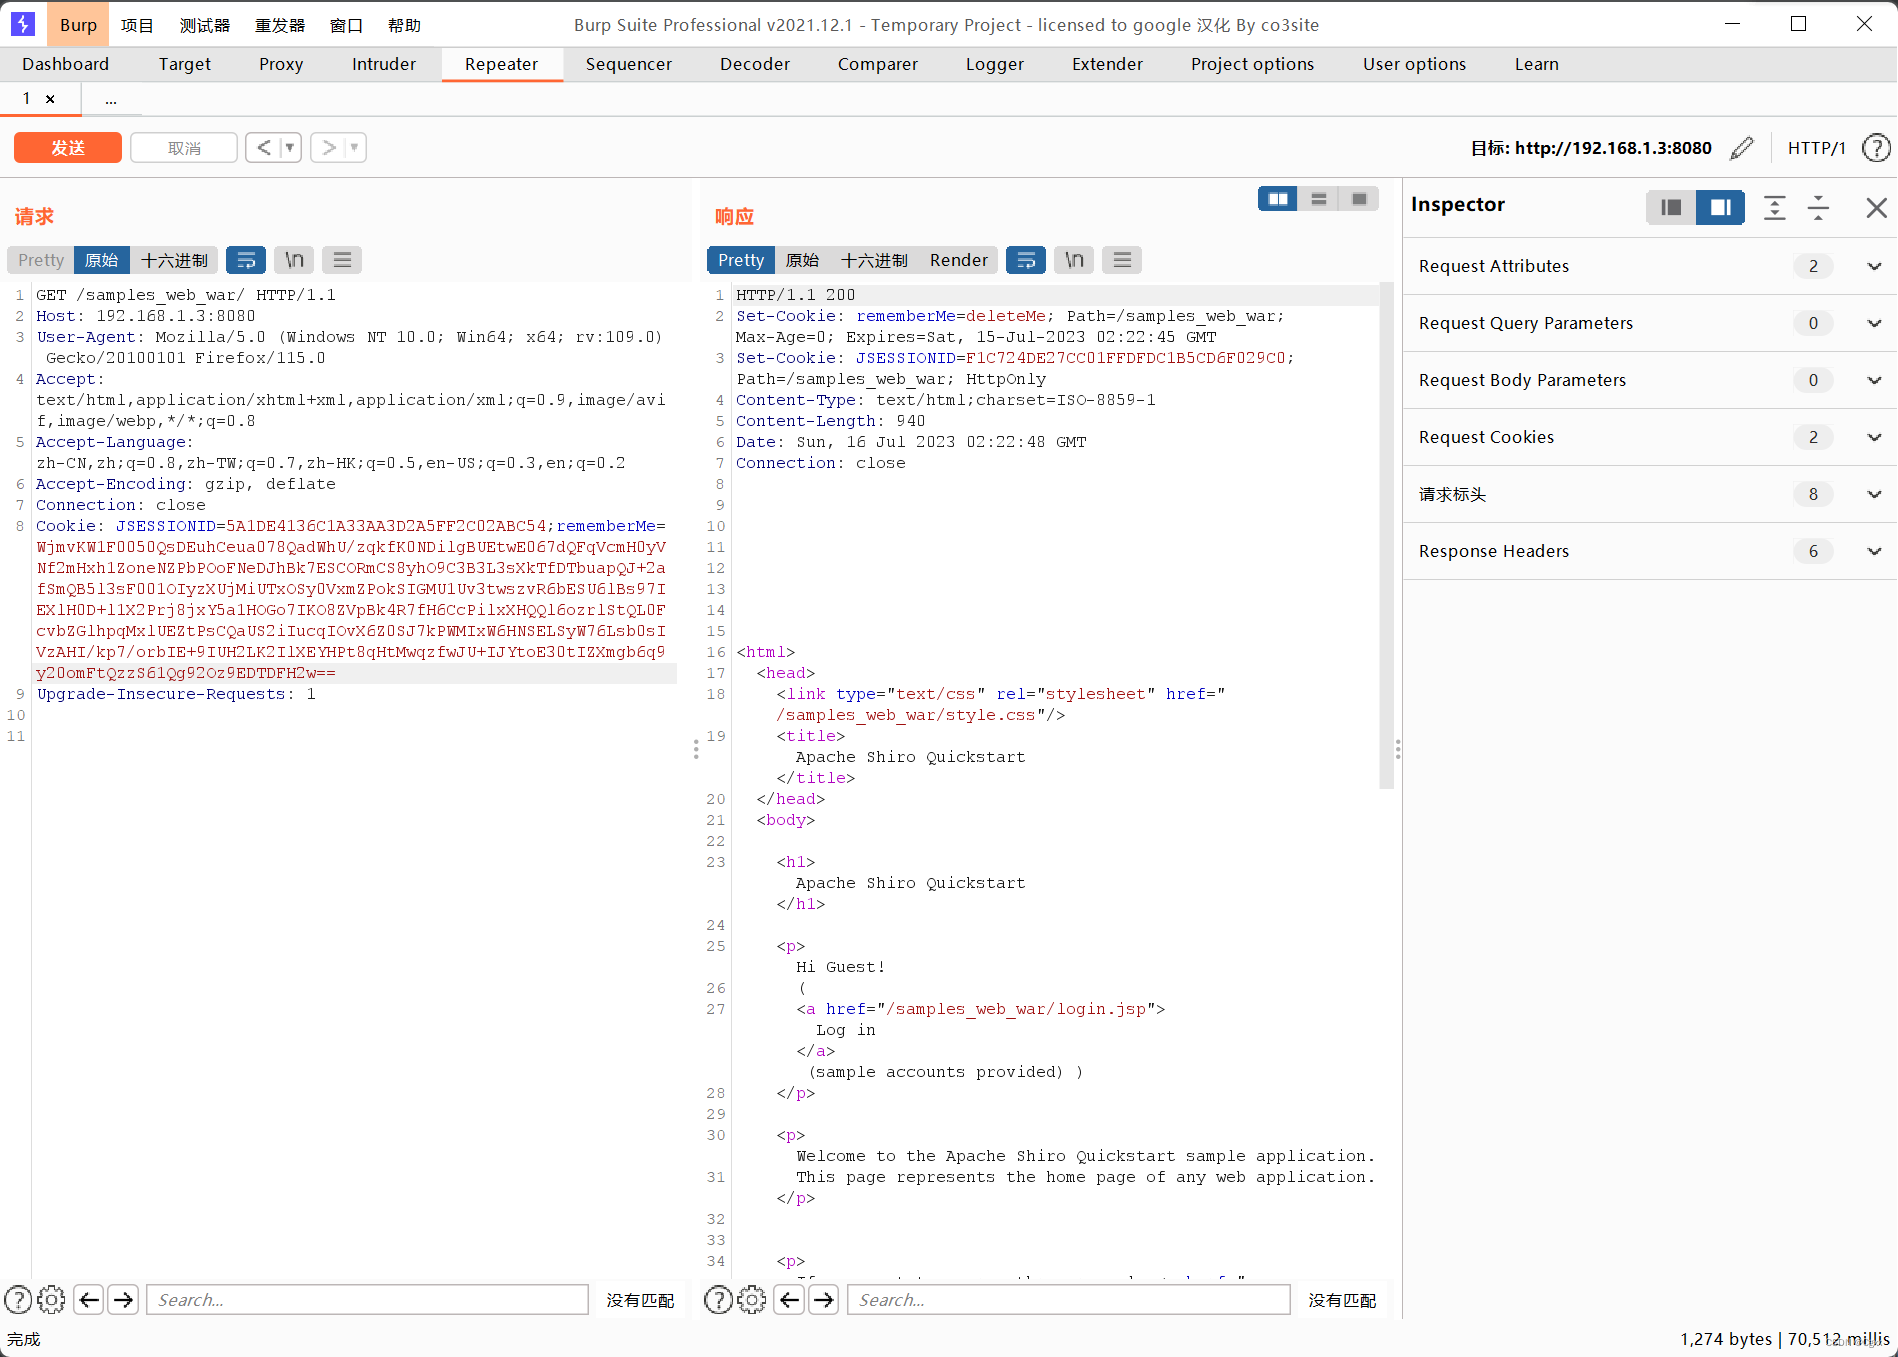Select Pretty view in request panel

41,260
